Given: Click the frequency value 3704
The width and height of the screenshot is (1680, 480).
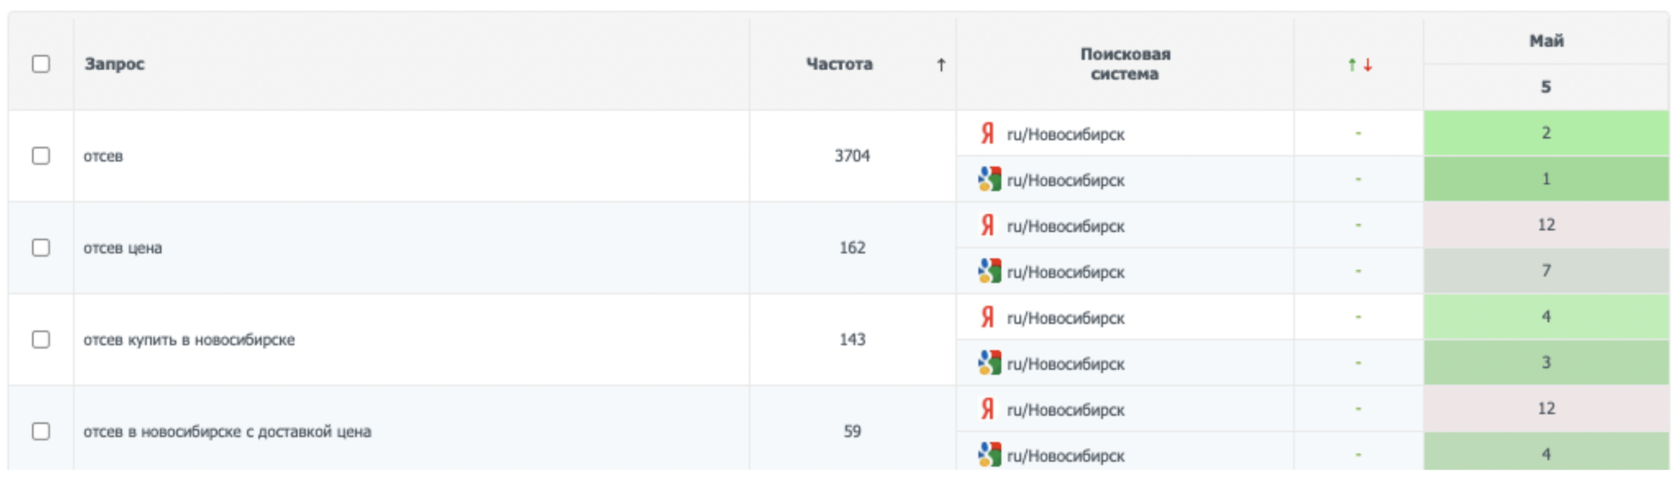Looking at the screenshot, I should point(852,156).
